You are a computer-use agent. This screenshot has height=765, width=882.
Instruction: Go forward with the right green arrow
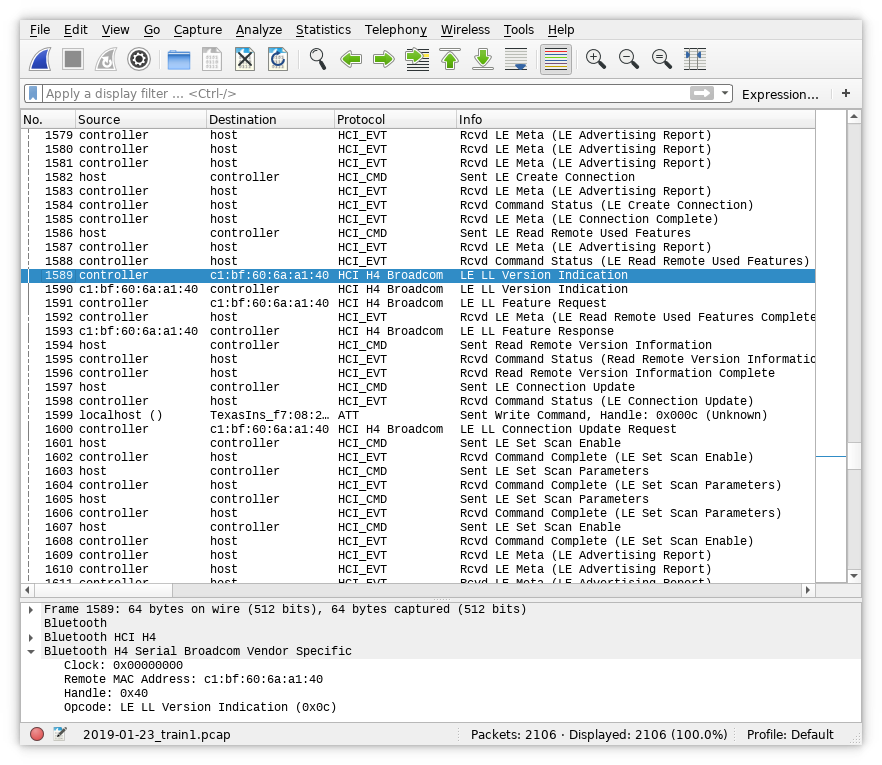pos(384,59)
